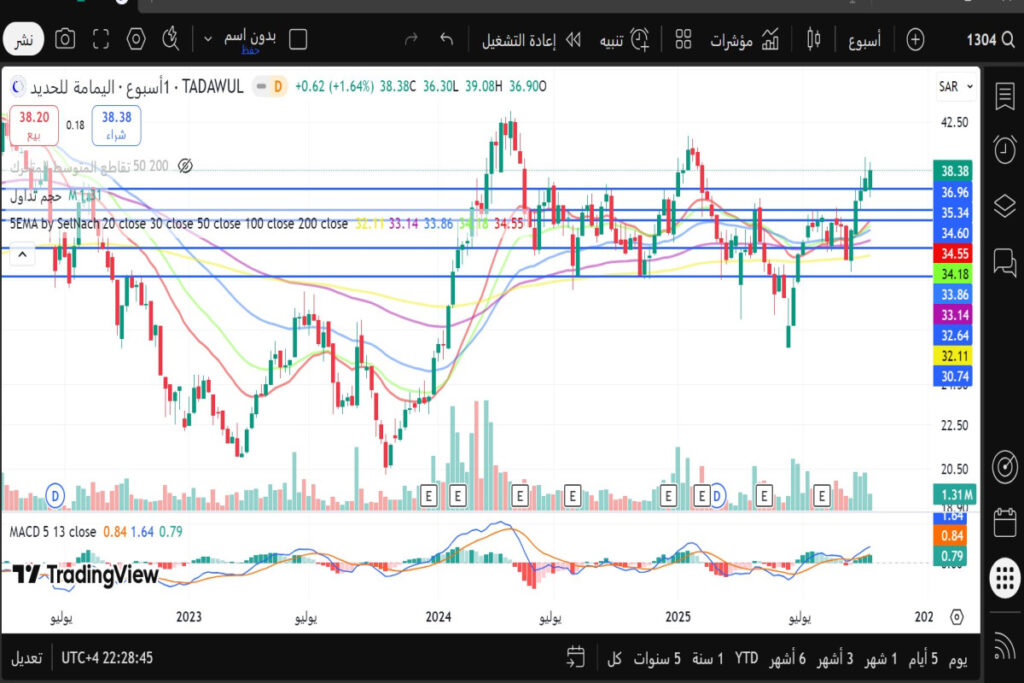This screenshot has width=1024, height=683.
Task: Toggle the D data-mode pill beside TADAWUL
Action: [276, 87]
